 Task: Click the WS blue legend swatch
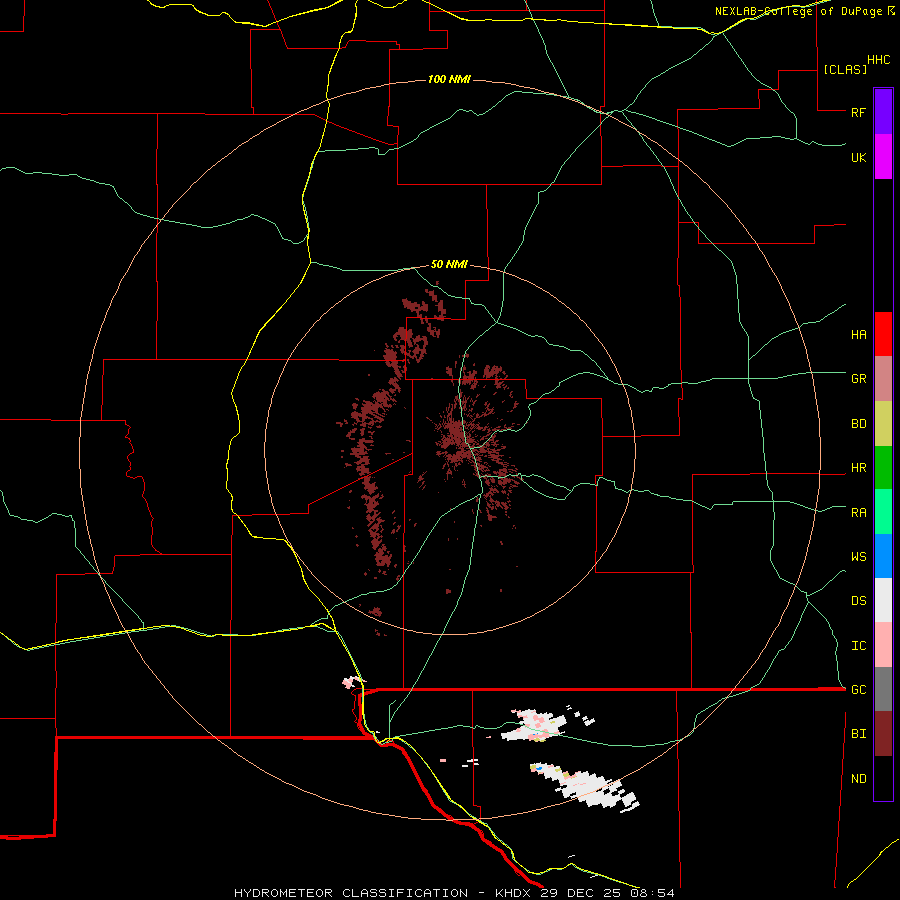(x=883, y=556)
